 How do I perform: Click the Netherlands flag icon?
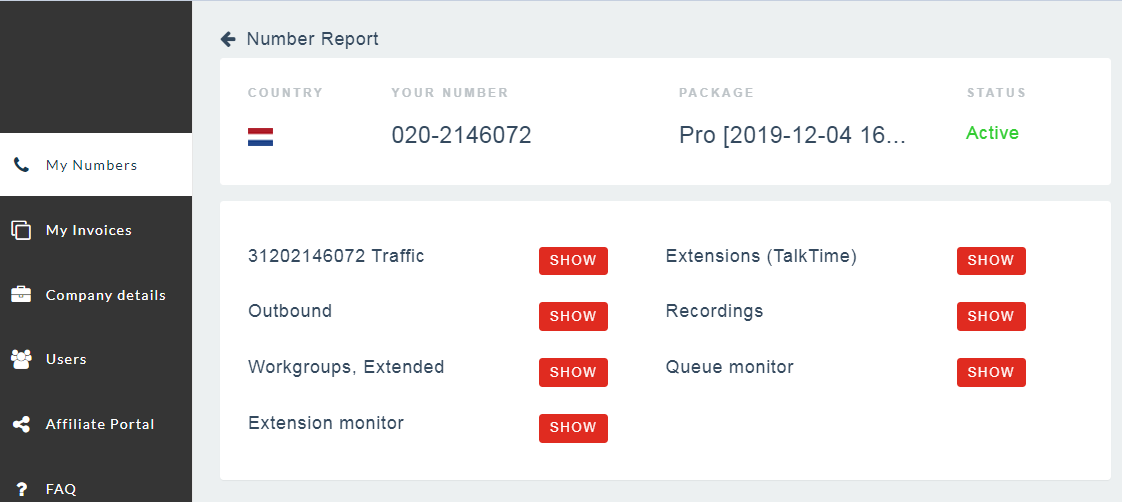(260, 137)
